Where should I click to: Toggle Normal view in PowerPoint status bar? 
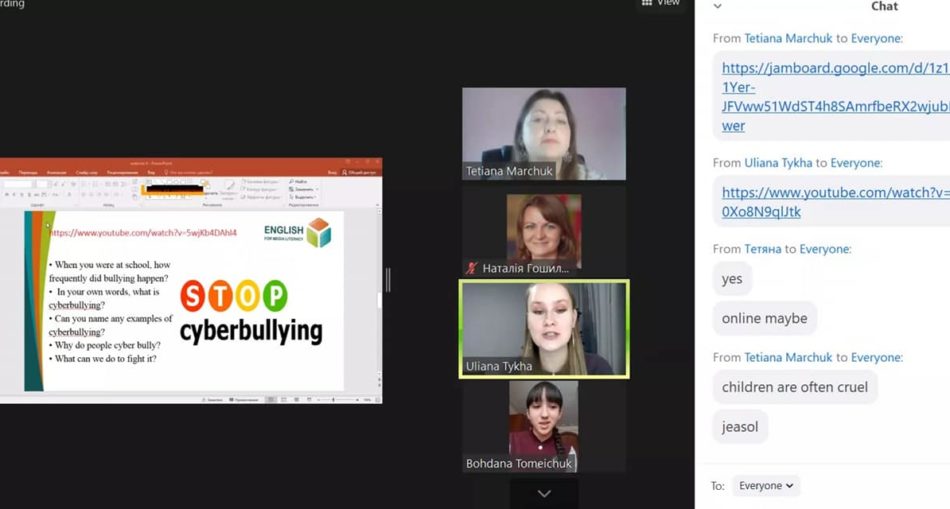tap(270, 399)
